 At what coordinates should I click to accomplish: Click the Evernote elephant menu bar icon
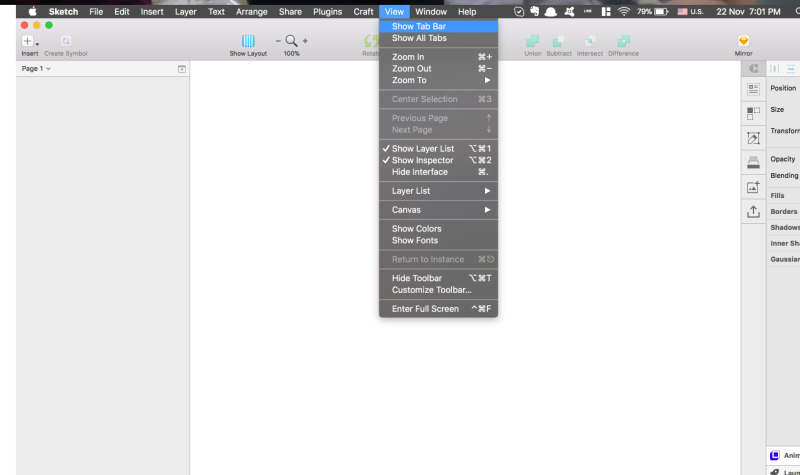(535, 11)
